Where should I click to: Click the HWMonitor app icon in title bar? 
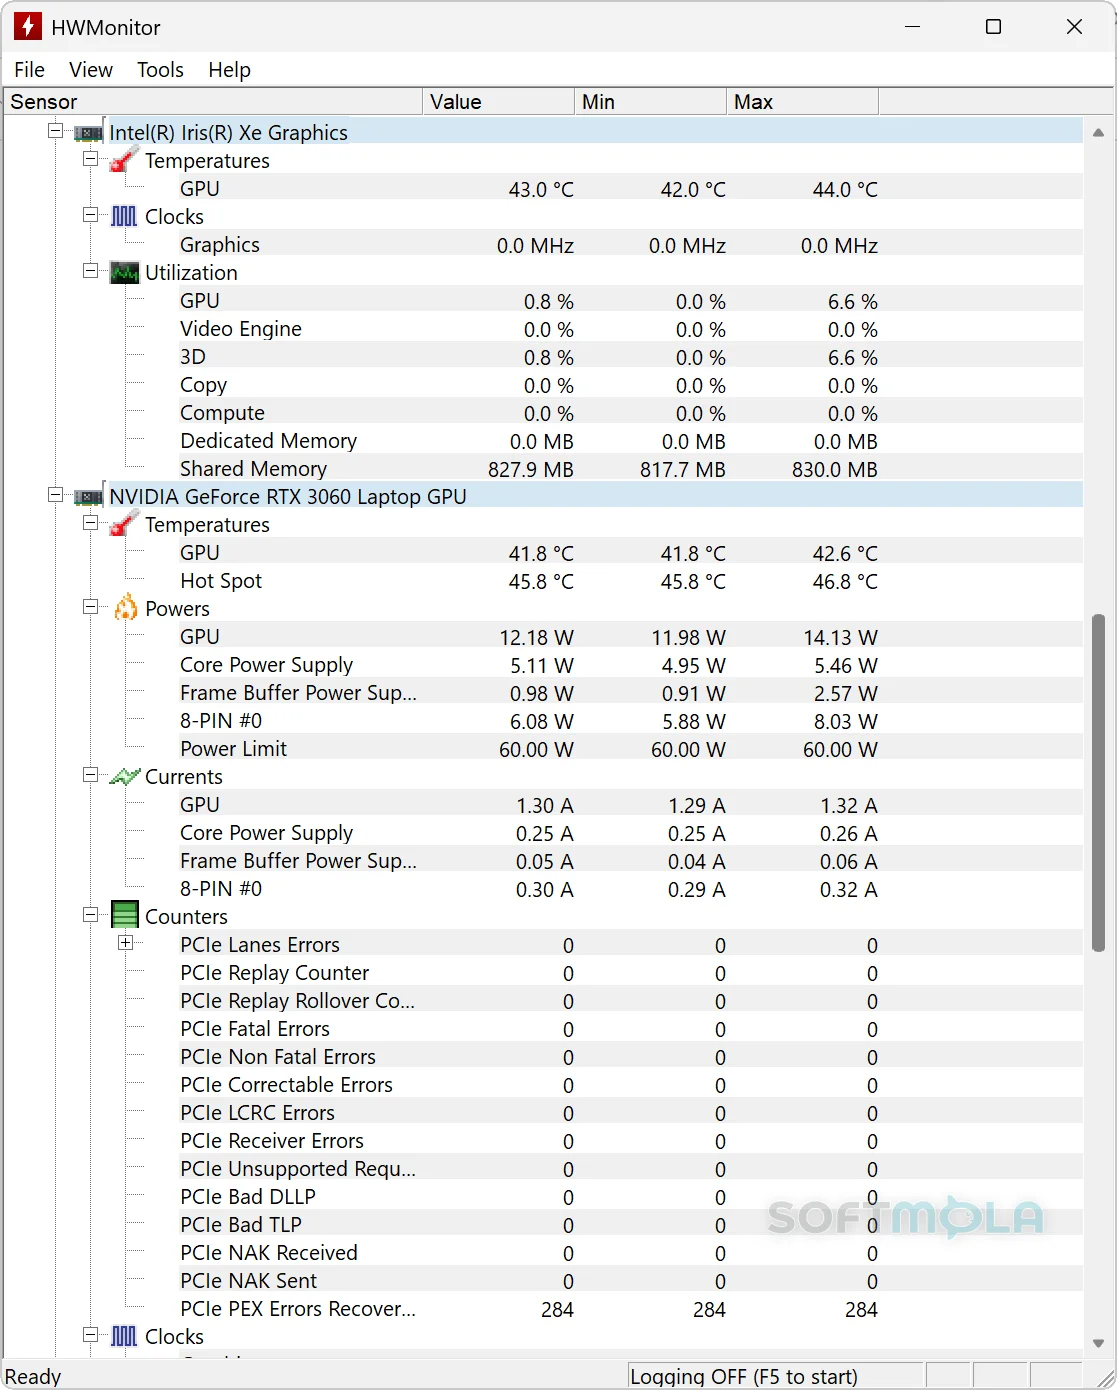pos(27,27)
